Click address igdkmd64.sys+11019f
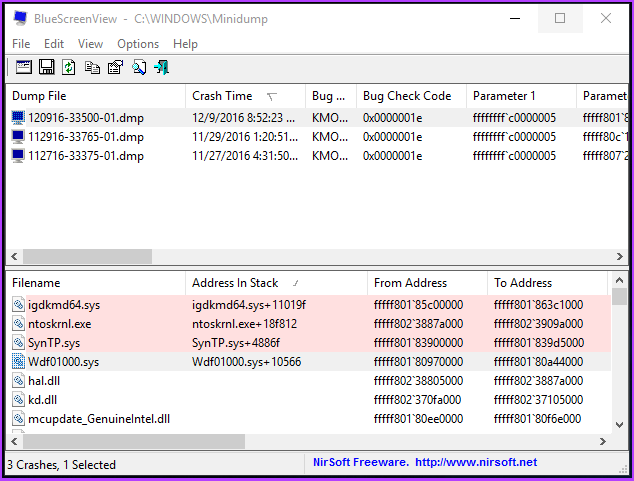This screenshot has width=634, height=481. [249, 304]
